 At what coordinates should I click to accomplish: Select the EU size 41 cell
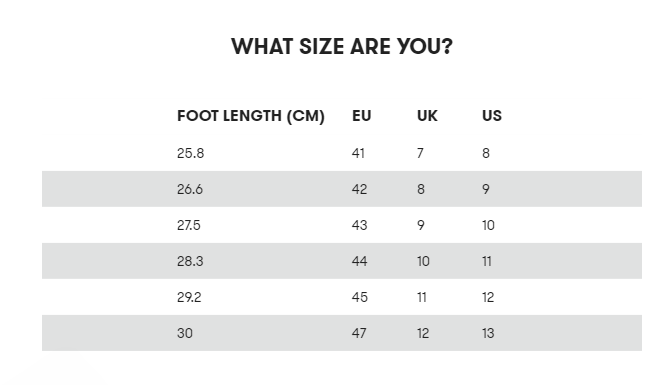[358, 153]
